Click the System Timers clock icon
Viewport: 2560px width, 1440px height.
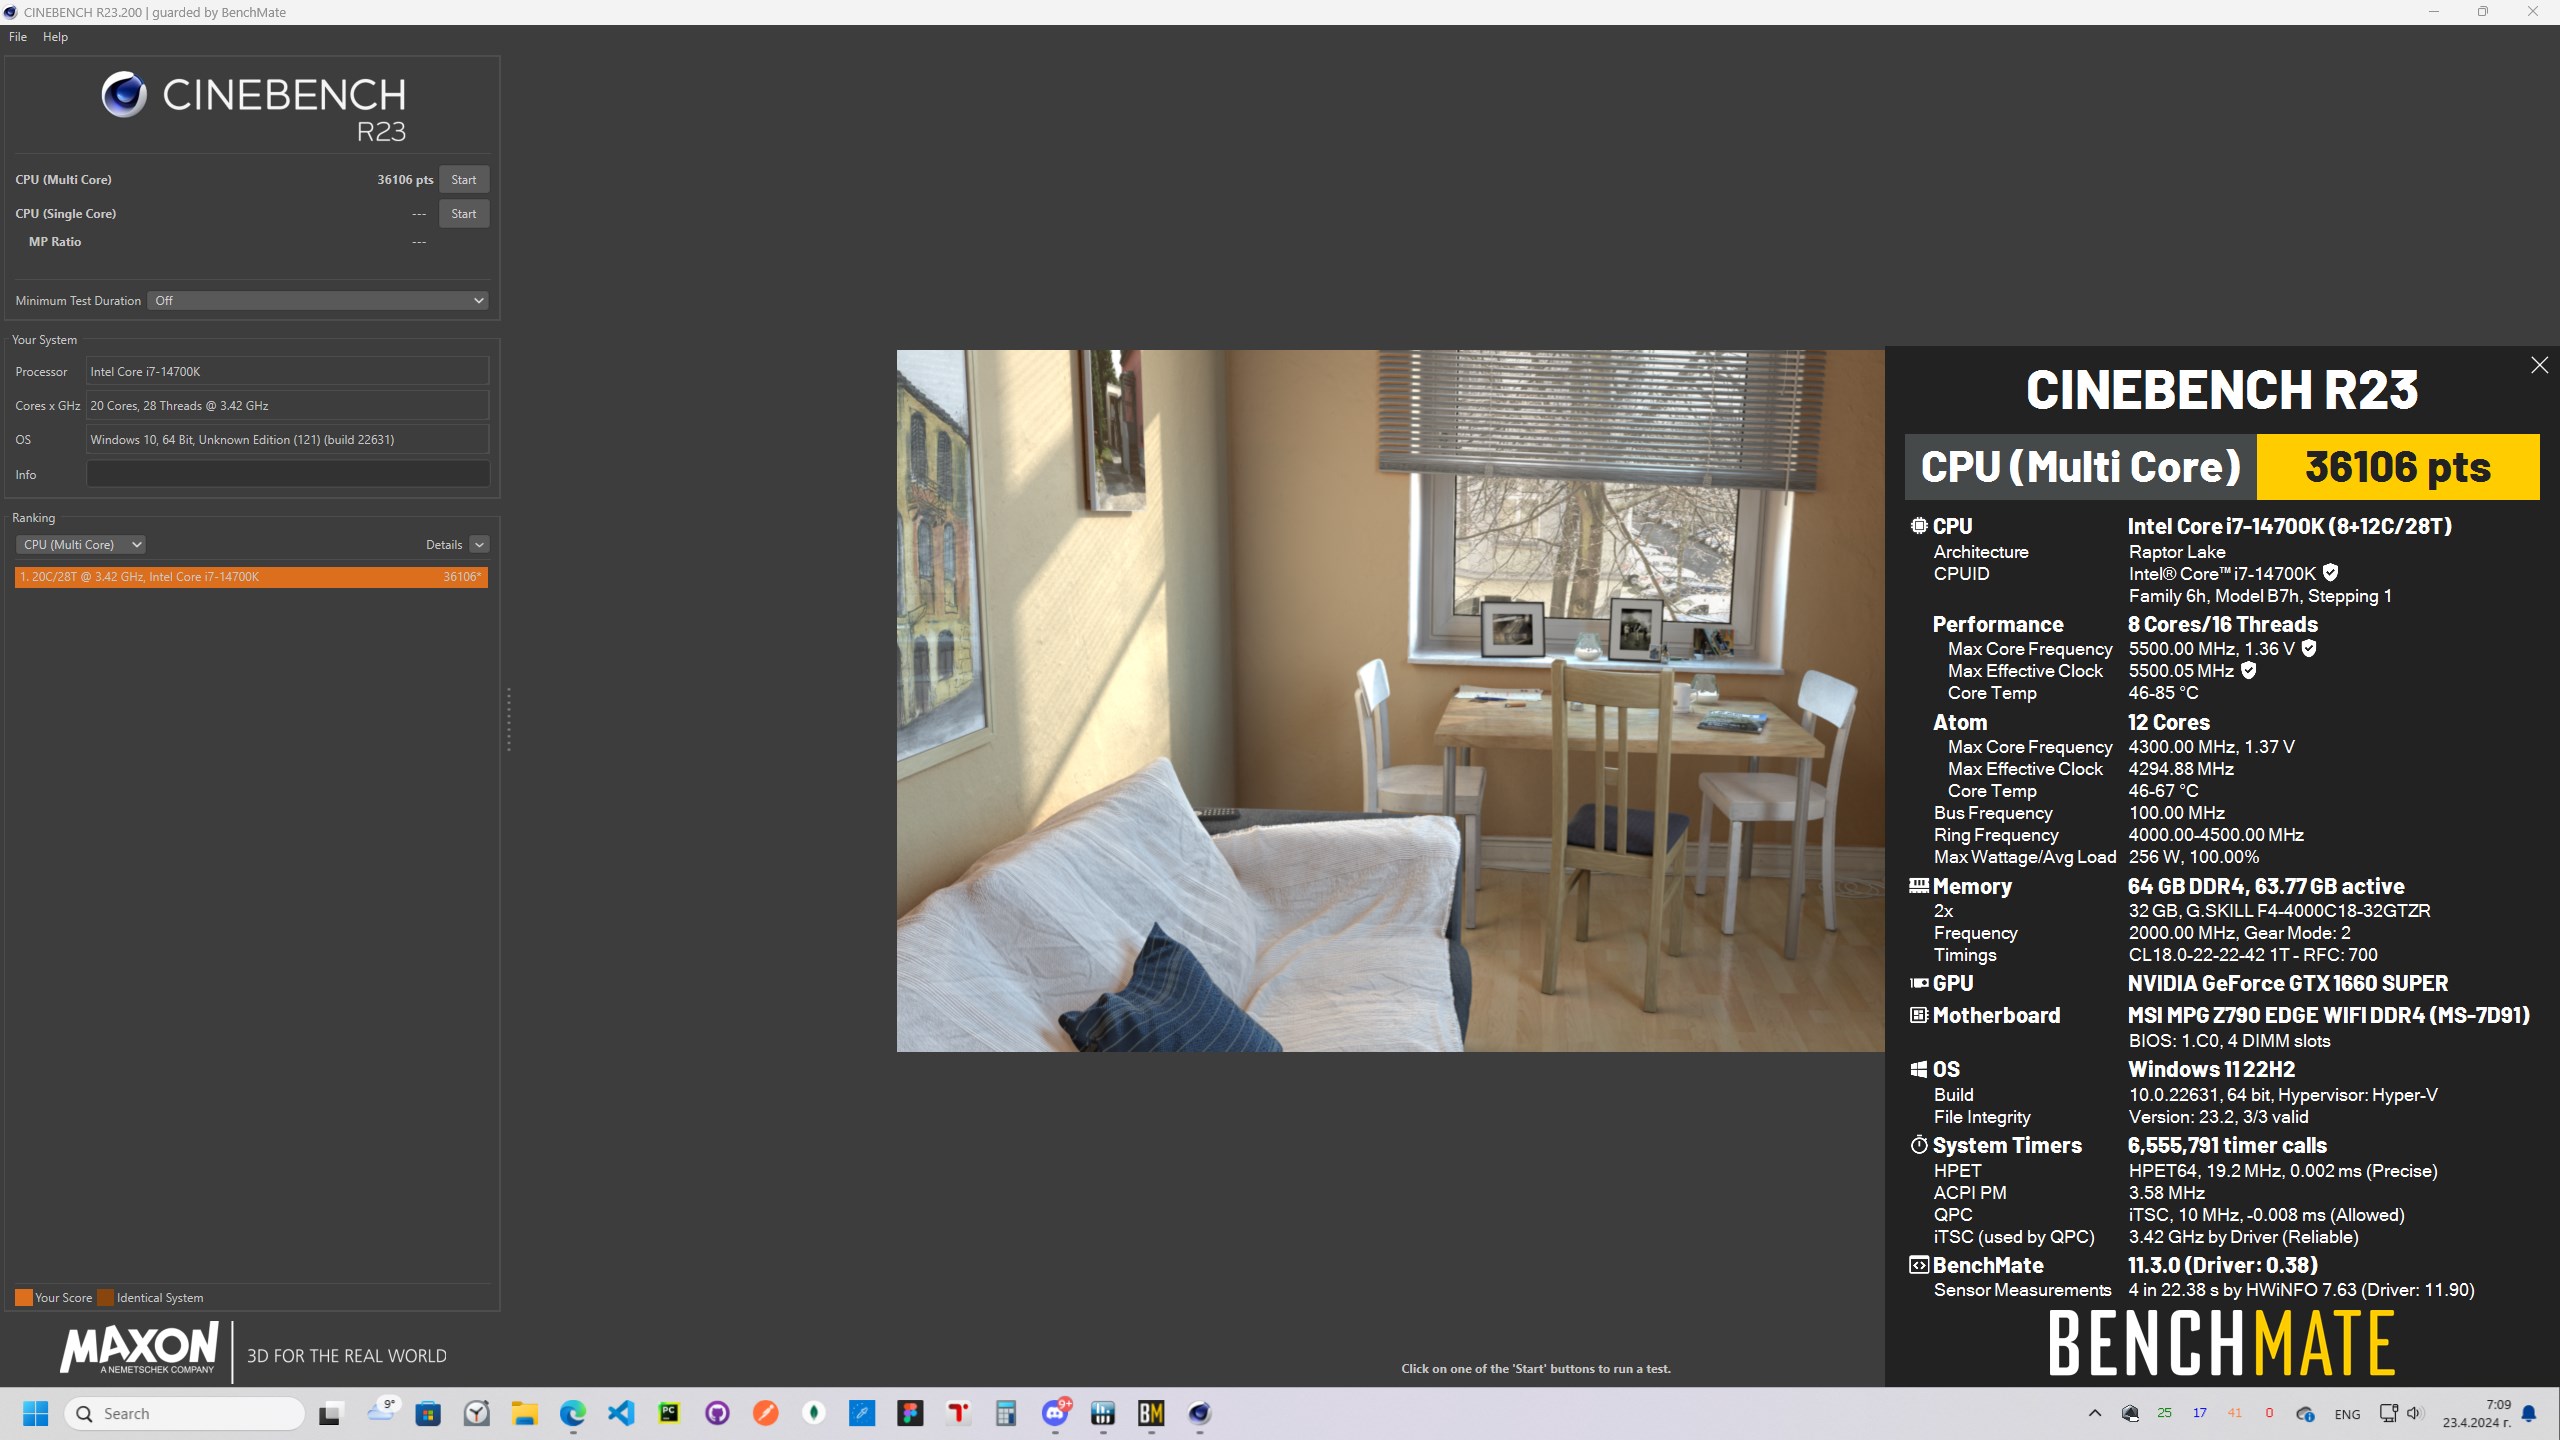click(x=1919, y=1146)
